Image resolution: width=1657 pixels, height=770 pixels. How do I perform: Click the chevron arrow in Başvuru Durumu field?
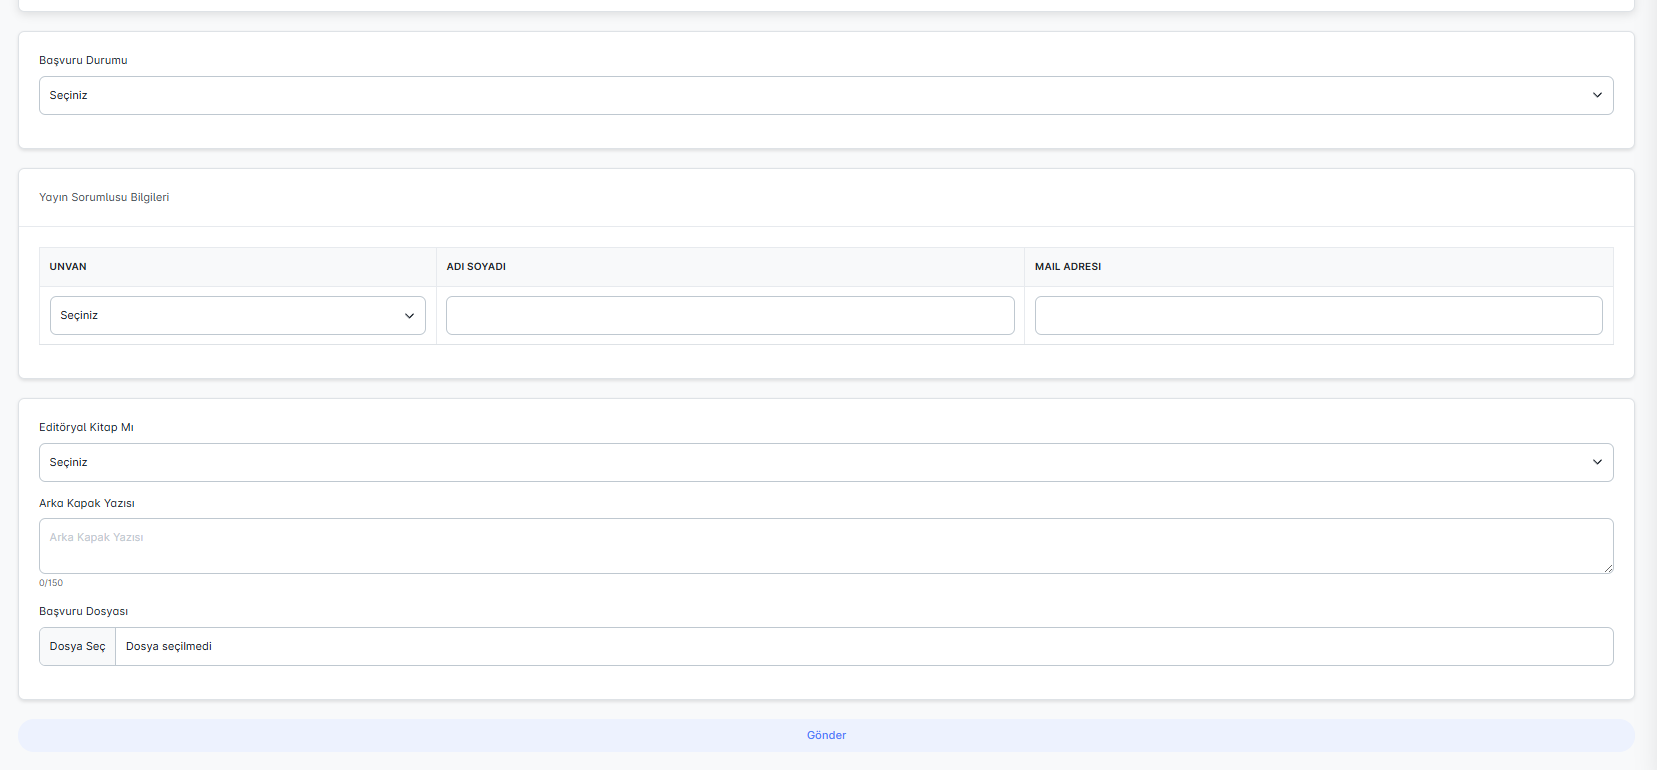pos(1597,96)
